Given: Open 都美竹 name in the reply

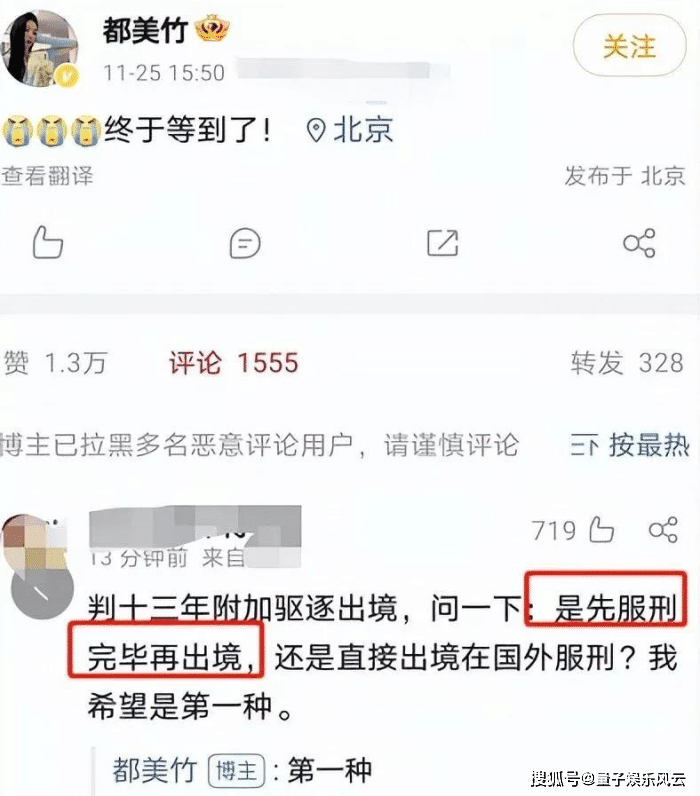Looking at the screenshot, I should (154, 770).
